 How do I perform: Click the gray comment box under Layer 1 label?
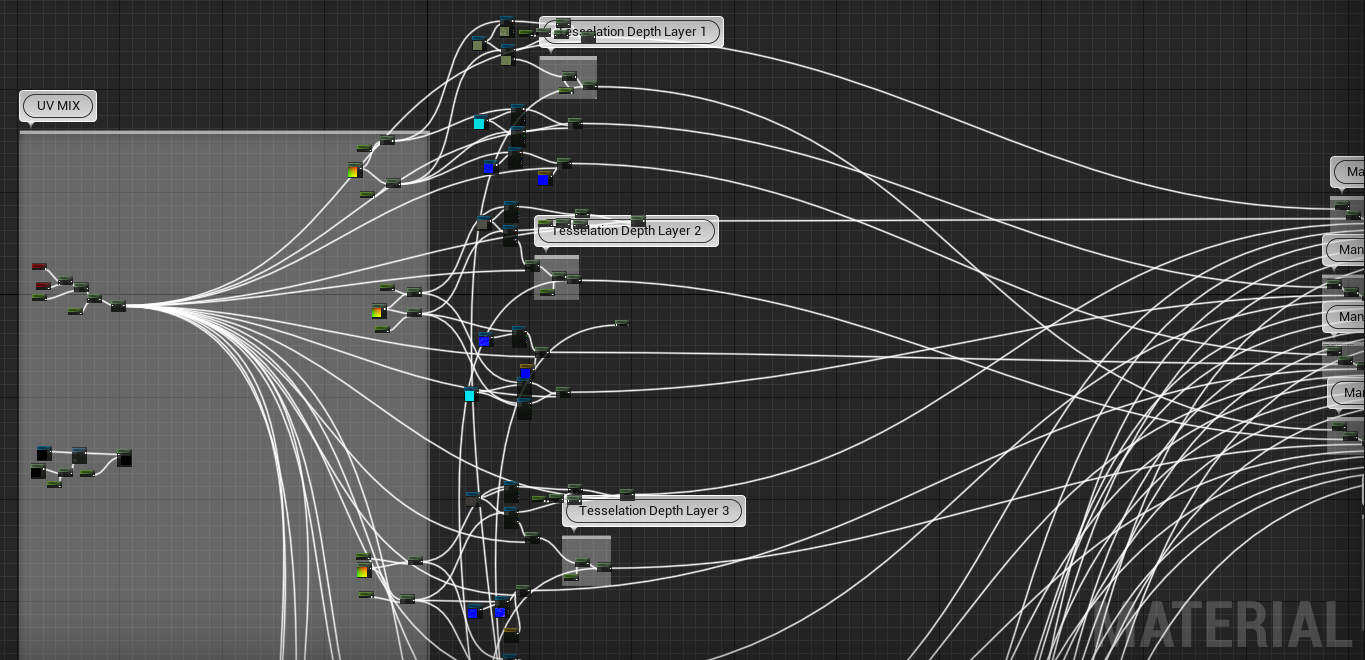coord(568,77)
